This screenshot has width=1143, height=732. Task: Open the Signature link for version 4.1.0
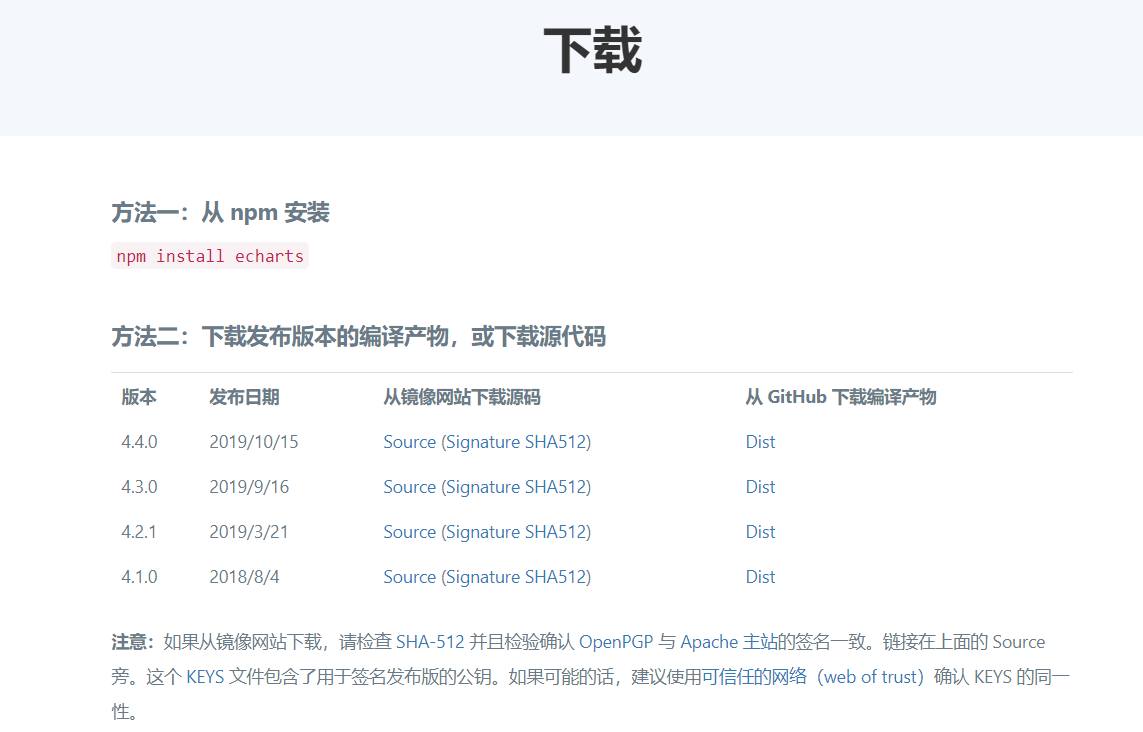[x=483, y=577]
